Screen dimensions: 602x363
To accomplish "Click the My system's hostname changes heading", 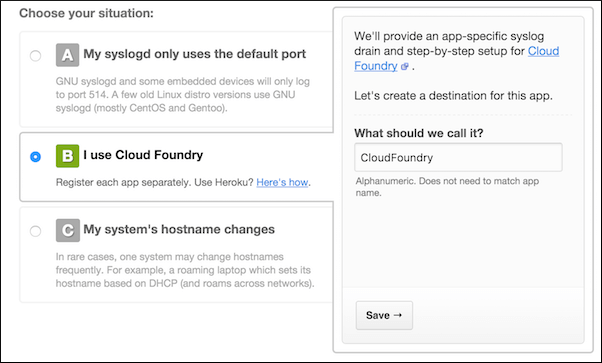I will pyautogui.click(x=179, y=229).
